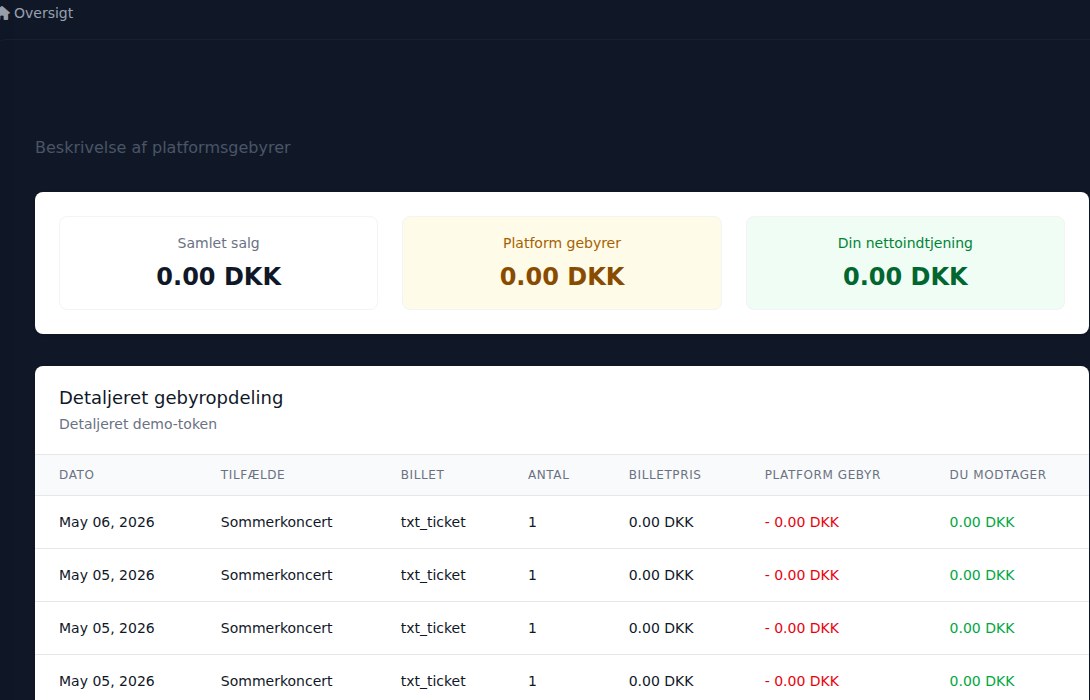
Task: Click Sommerkoncert in the May 06 row
Action: pyautogui.click(x=277, y=522)
